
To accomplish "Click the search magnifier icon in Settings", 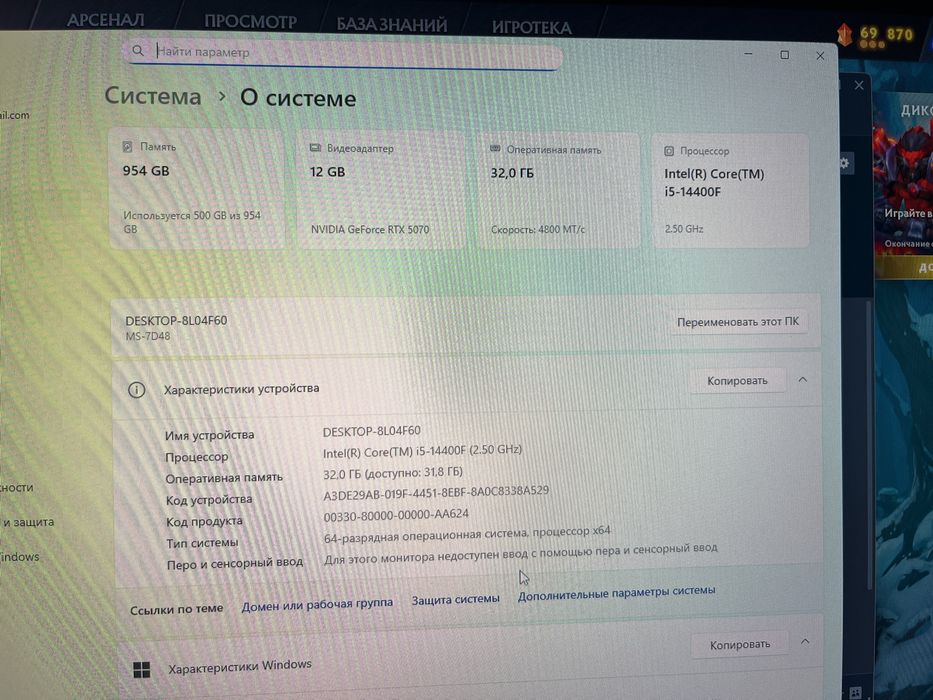I will tap(138, 51).
